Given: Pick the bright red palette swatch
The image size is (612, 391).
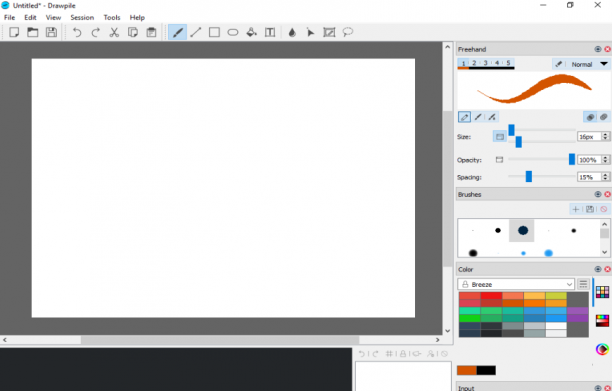Looking at the screenshot, I should 491,295.
